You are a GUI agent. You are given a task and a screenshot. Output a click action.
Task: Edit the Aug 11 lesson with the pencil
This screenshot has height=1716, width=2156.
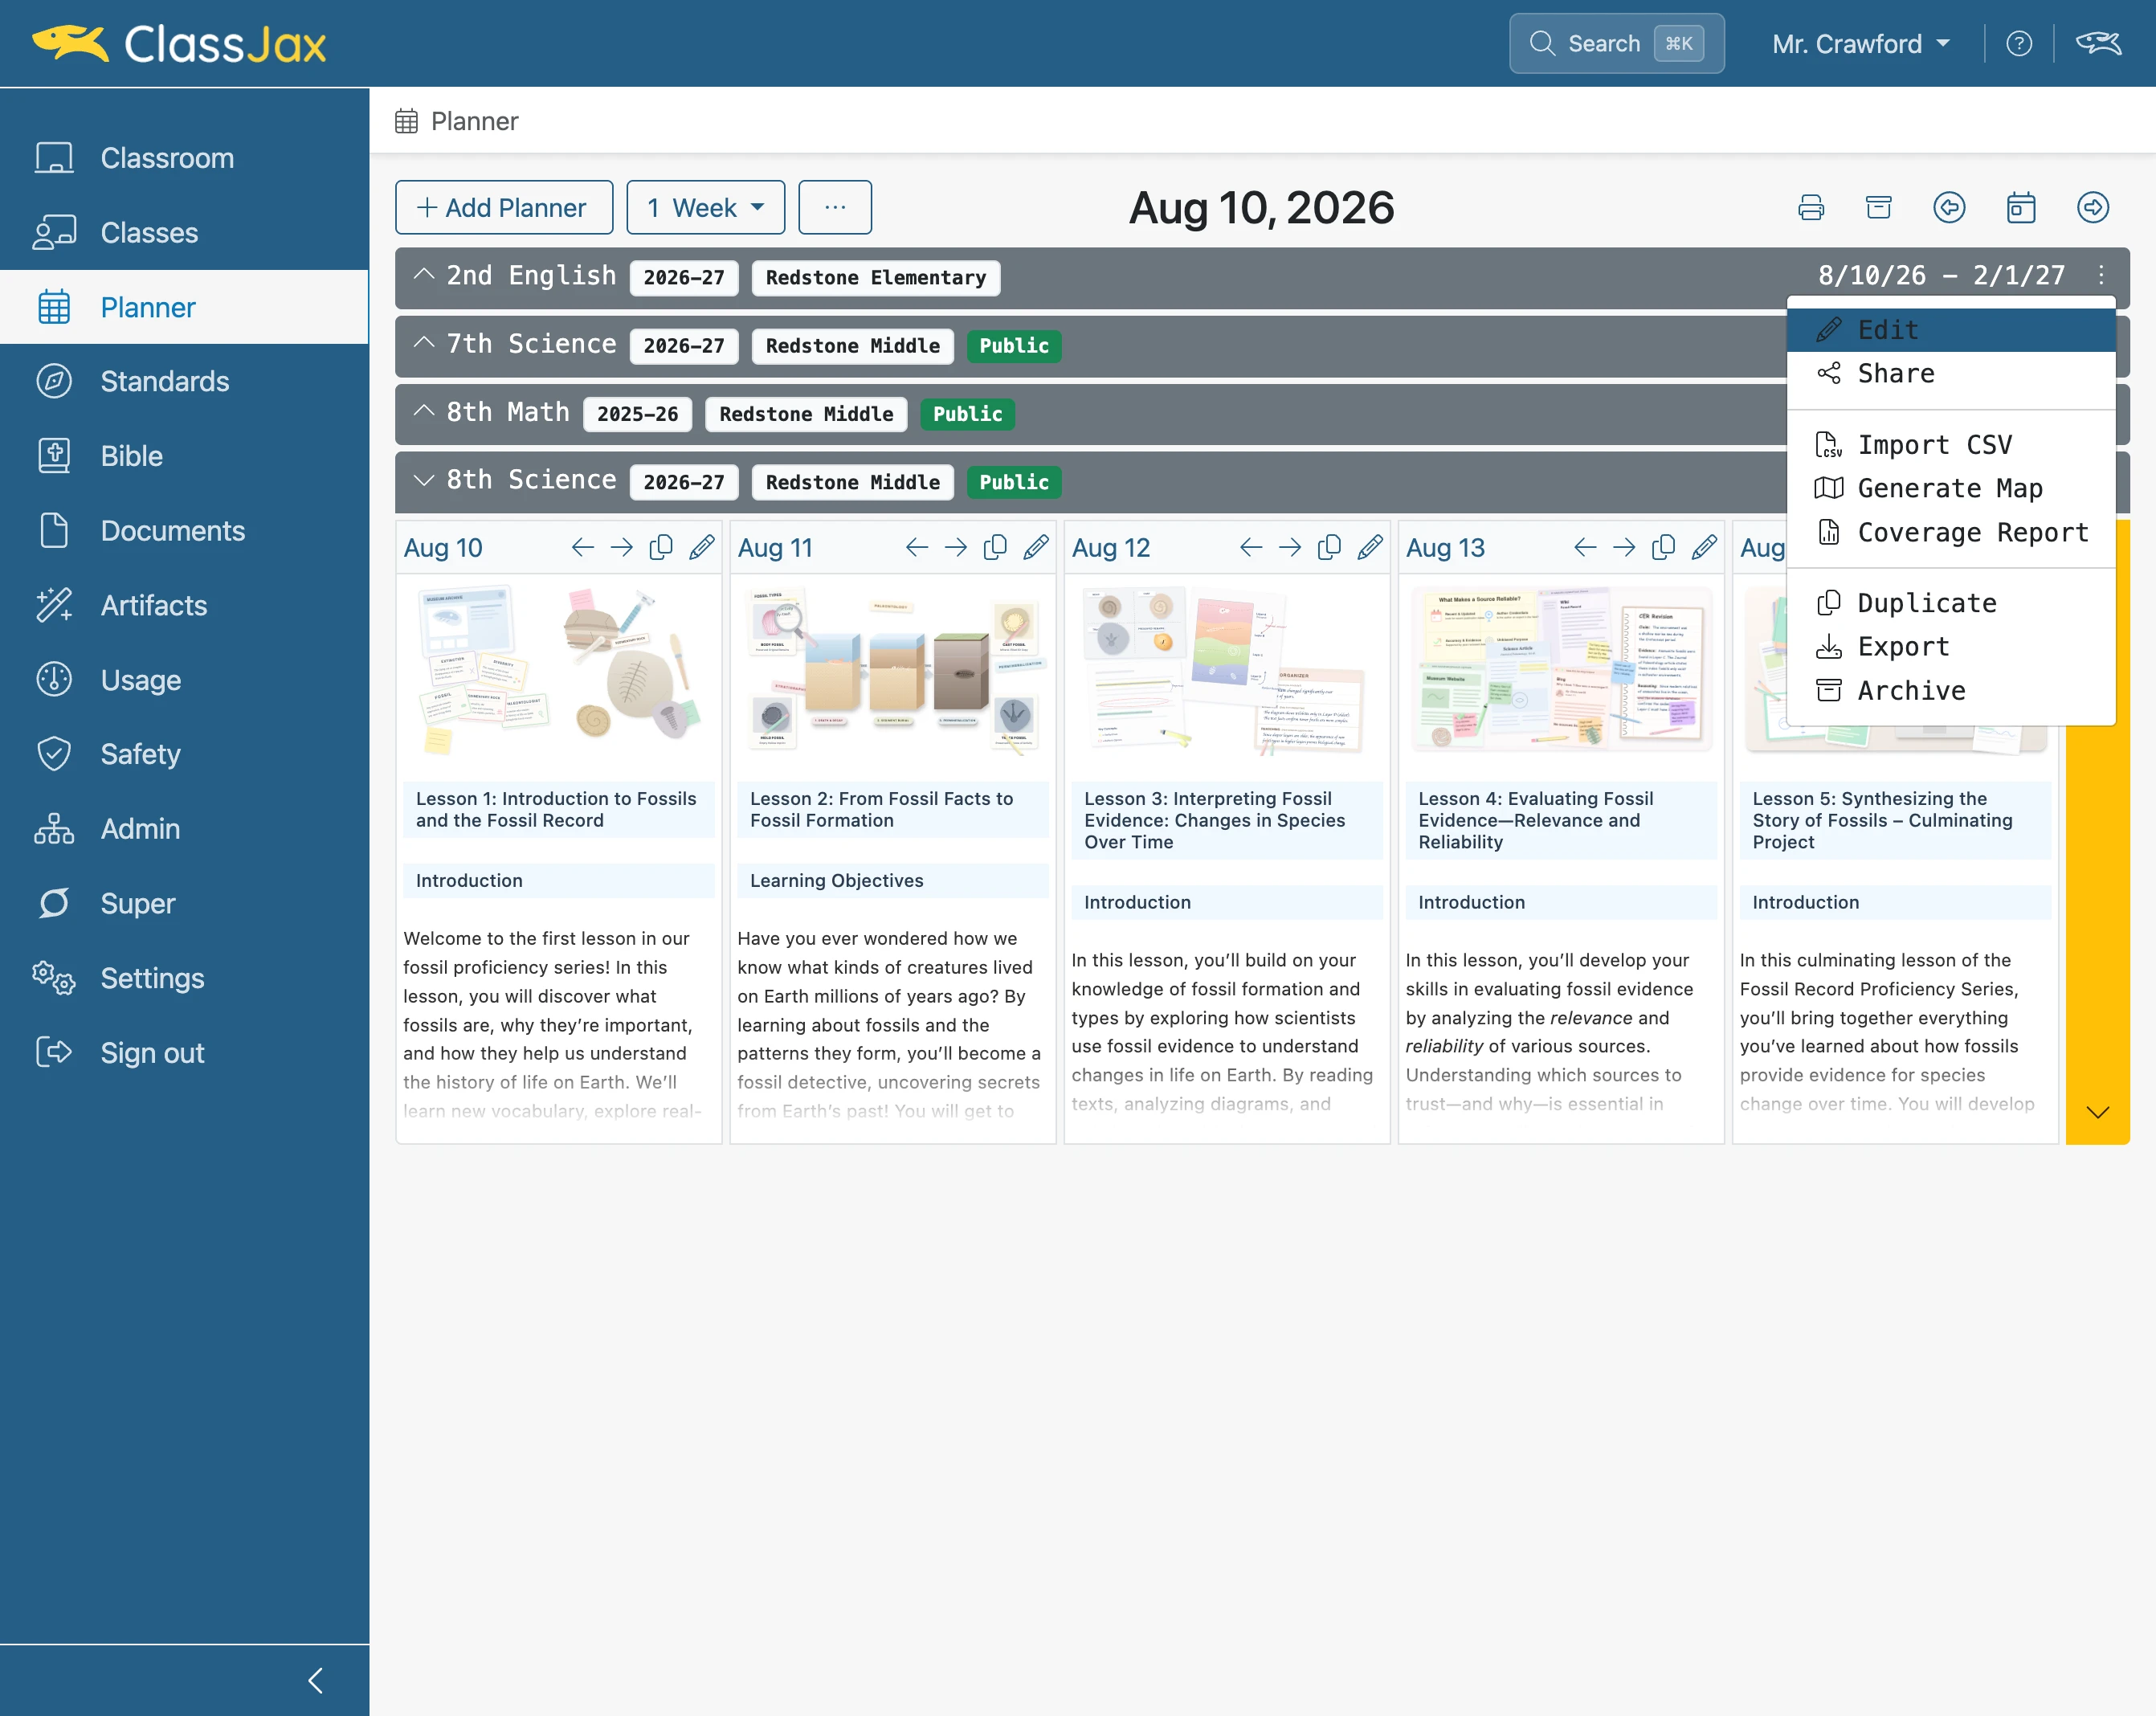click(x=1036, y=548)
